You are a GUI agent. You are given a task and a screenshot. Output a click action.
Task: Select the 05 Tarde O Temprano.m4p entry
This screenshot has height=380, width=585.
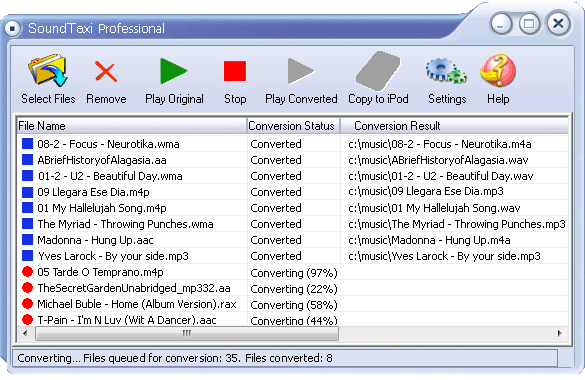[293, 272]
